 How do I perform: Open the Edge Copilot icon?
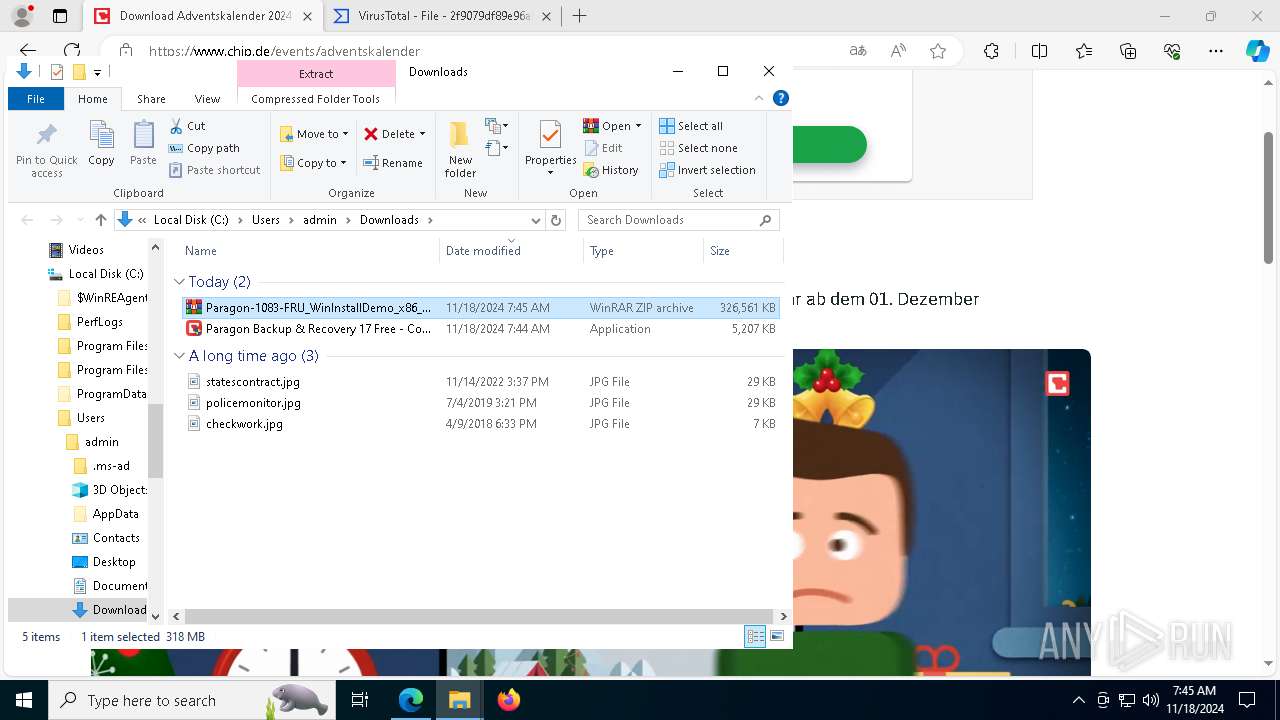point(1257,51)
